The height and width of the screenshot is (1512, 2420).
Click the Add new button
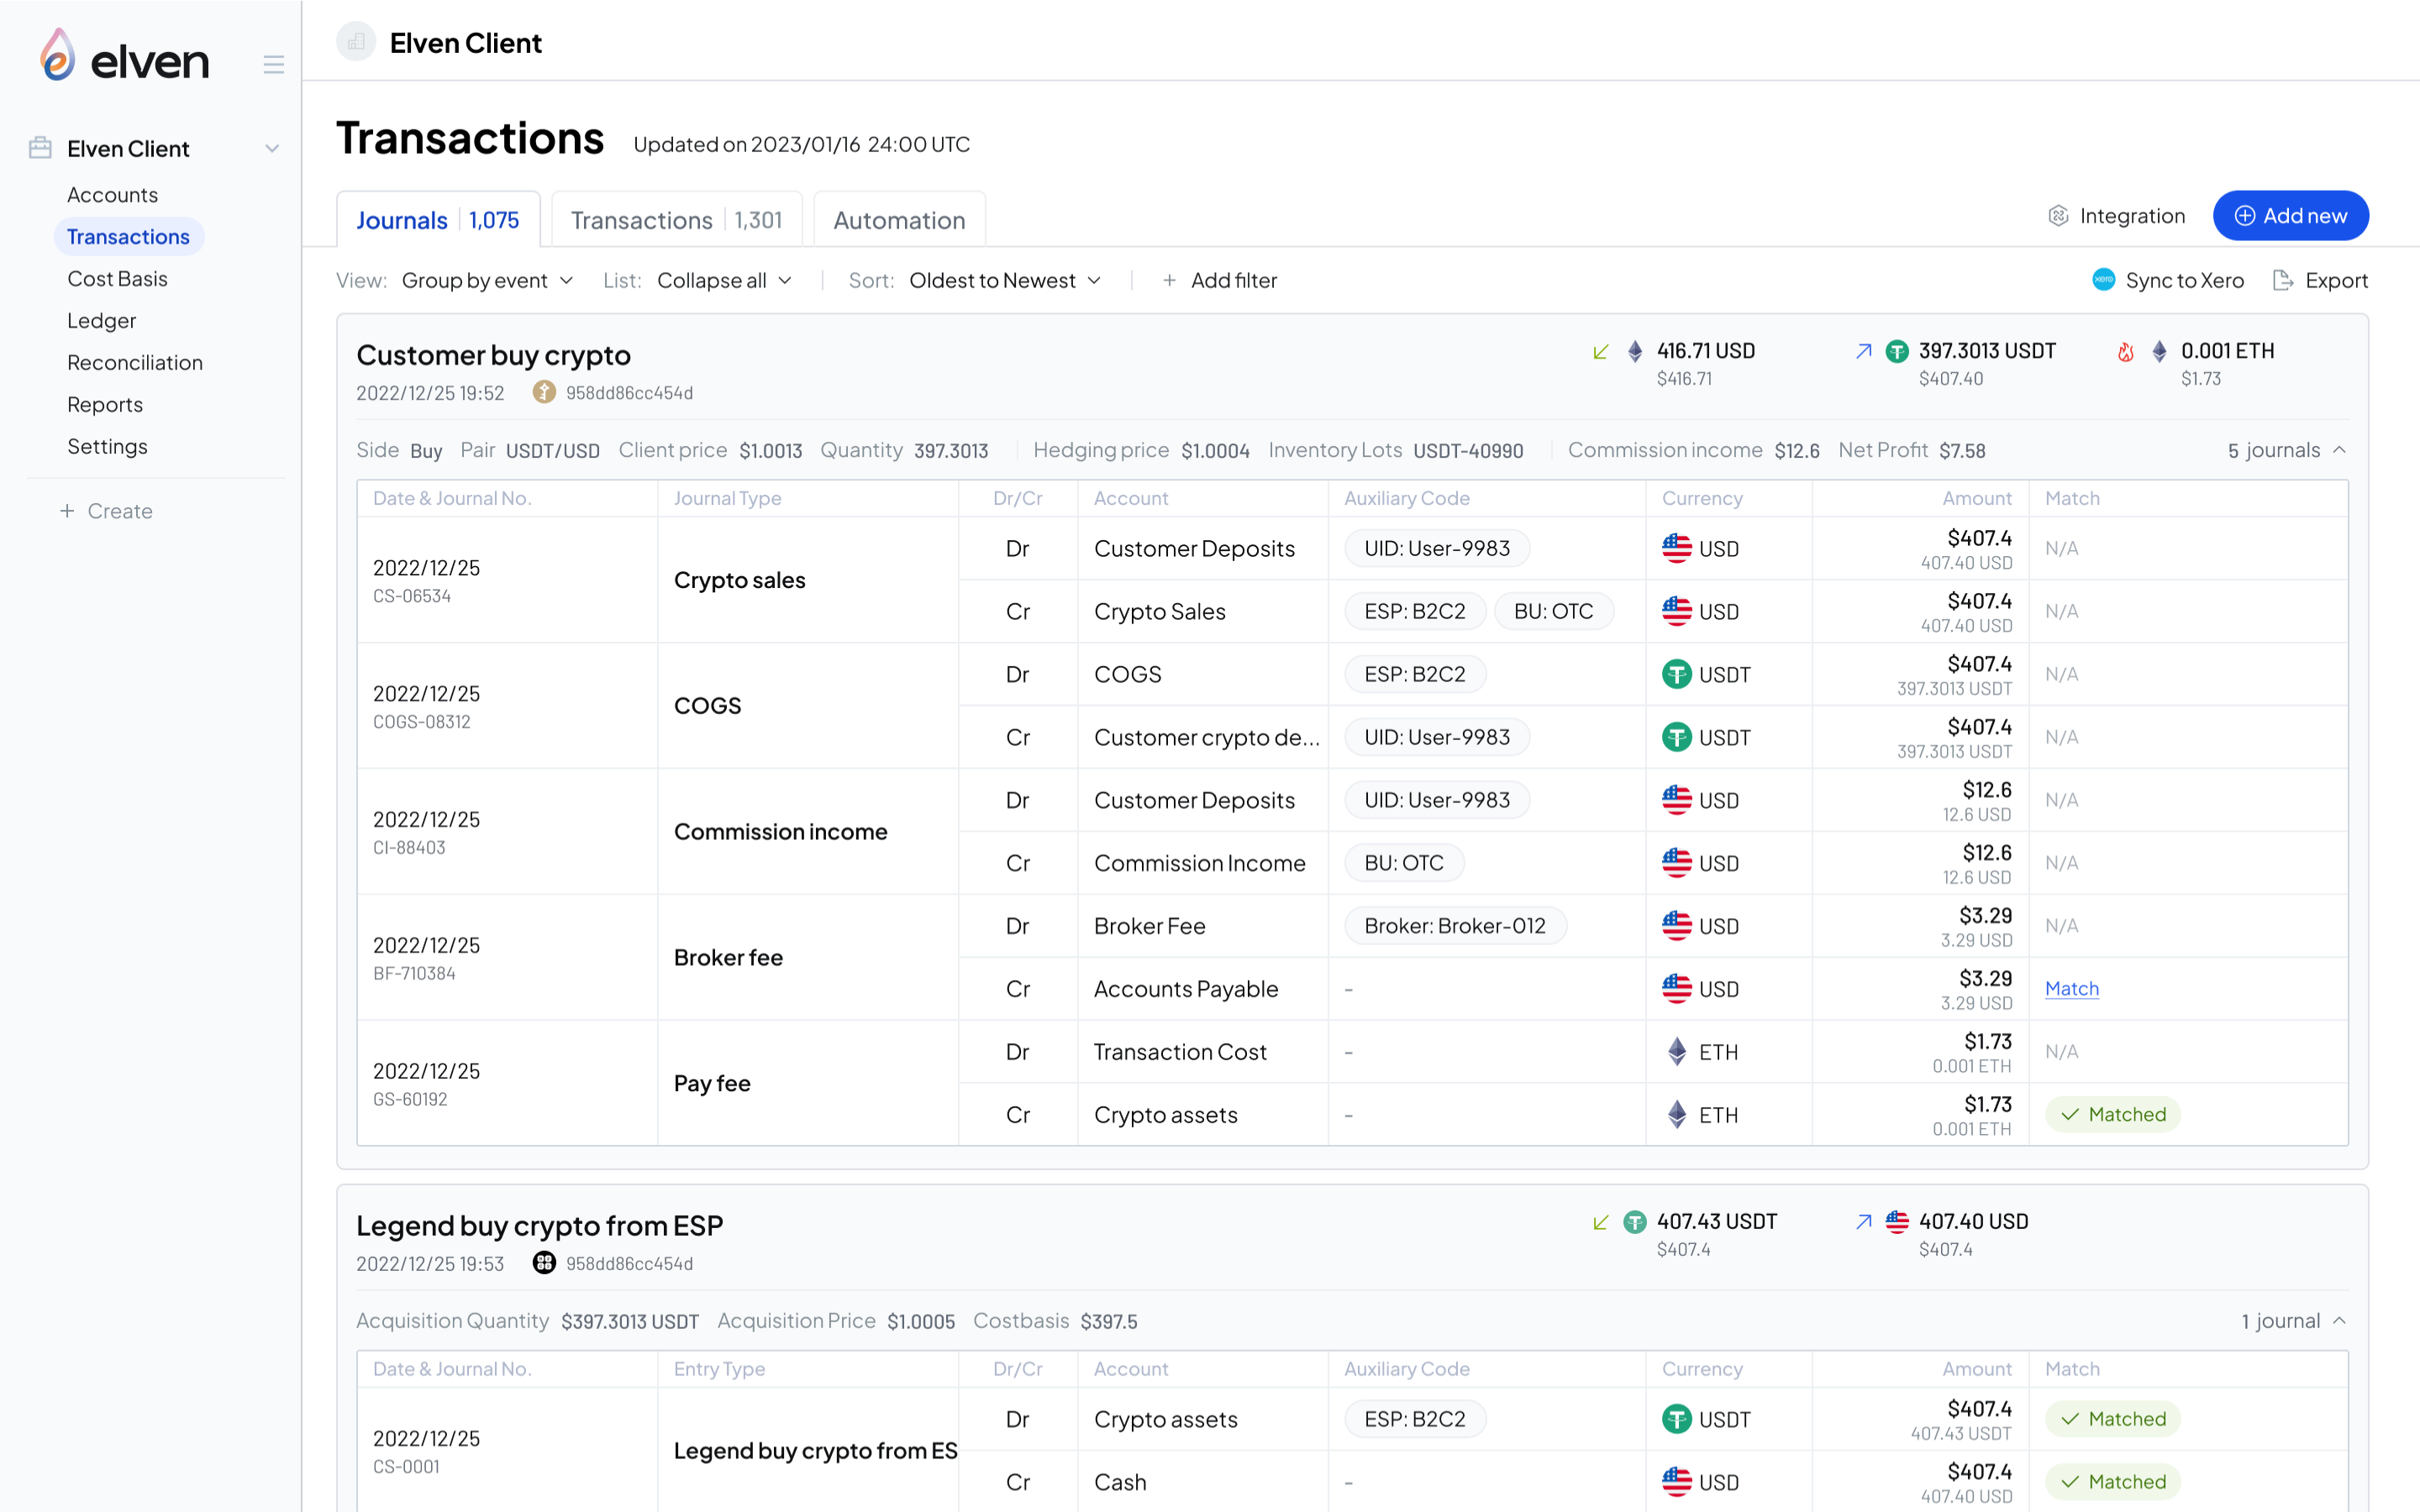pyautogui.click(x=2290, y=215)
